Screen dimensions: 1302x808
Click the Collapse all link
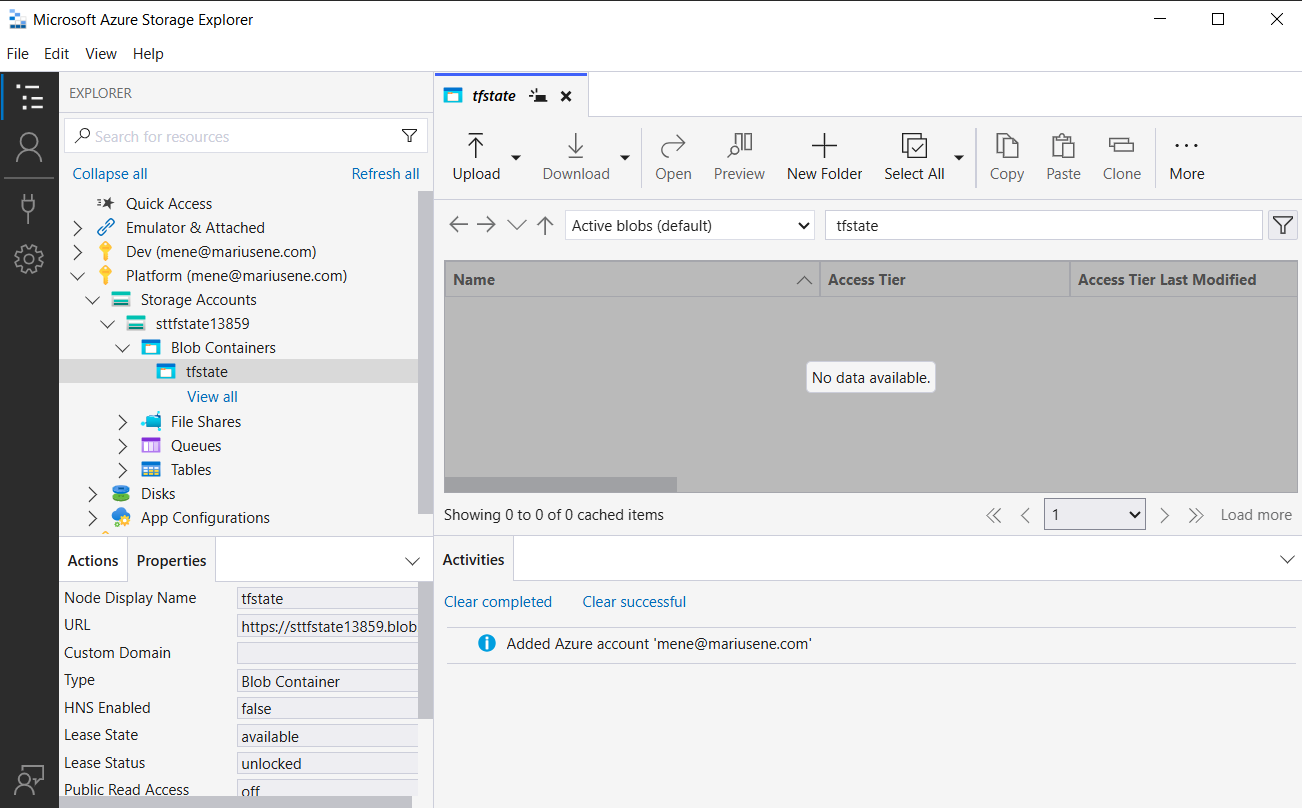[x=110, y=174]
